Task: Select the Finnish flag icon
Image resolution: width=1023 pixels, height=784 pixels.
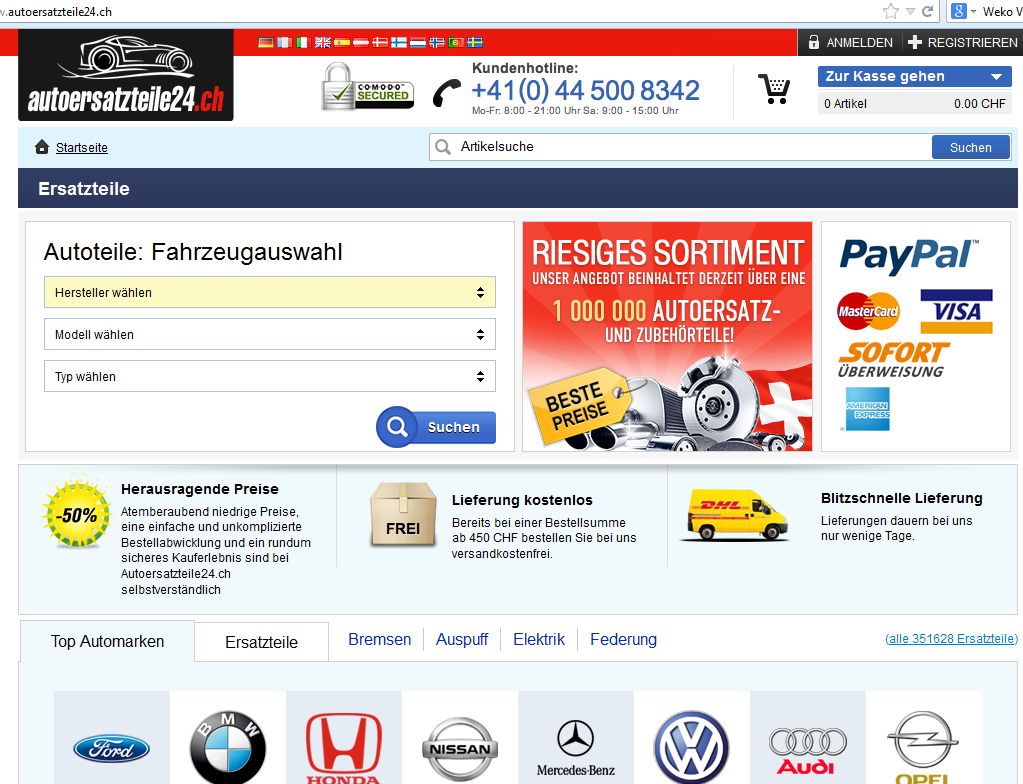Action: click(399, 42)
